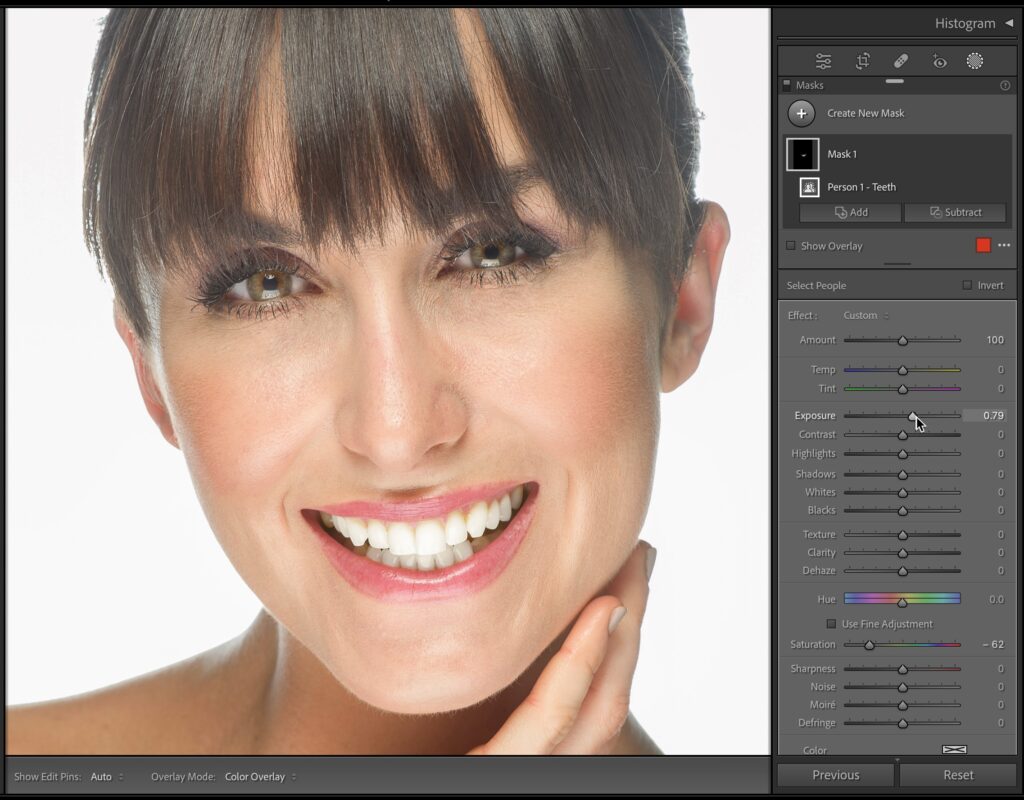Image resolution: width=1024 pixels, height=800 pixels.
Task: Open the Red Eye correction tool
Action: pos(938,61)
